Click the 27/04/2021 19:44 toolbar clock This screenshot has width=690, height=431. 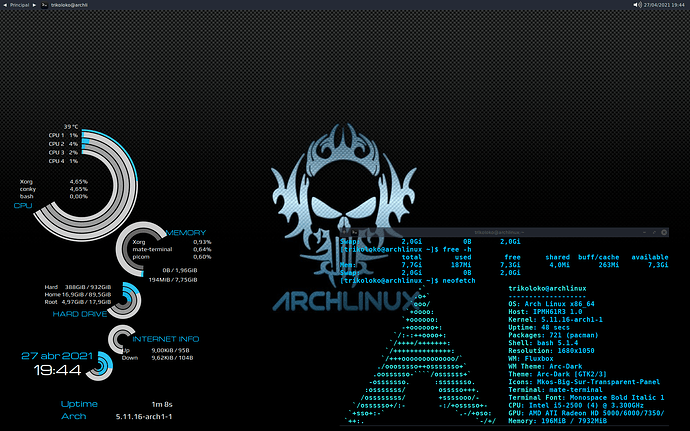point(664,5)
